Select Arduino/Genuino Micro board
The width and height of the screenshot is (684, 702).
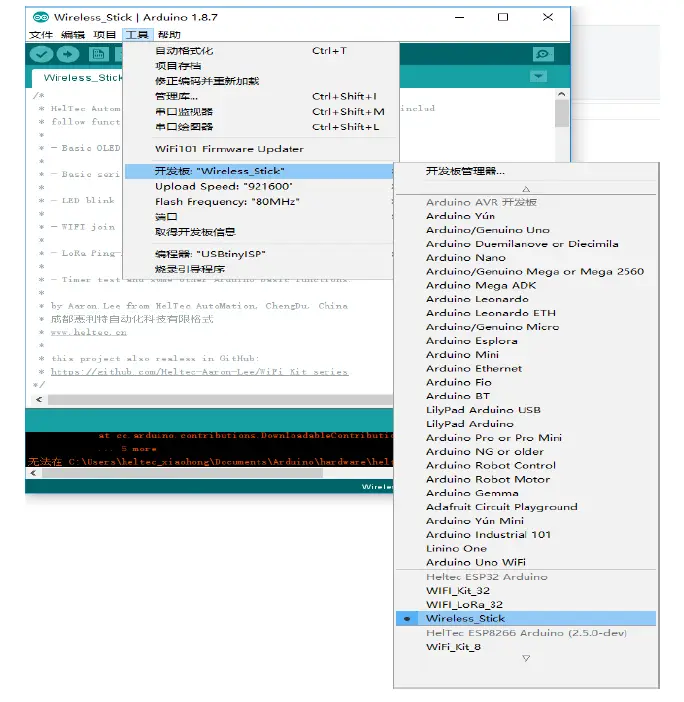click(526, 327)
